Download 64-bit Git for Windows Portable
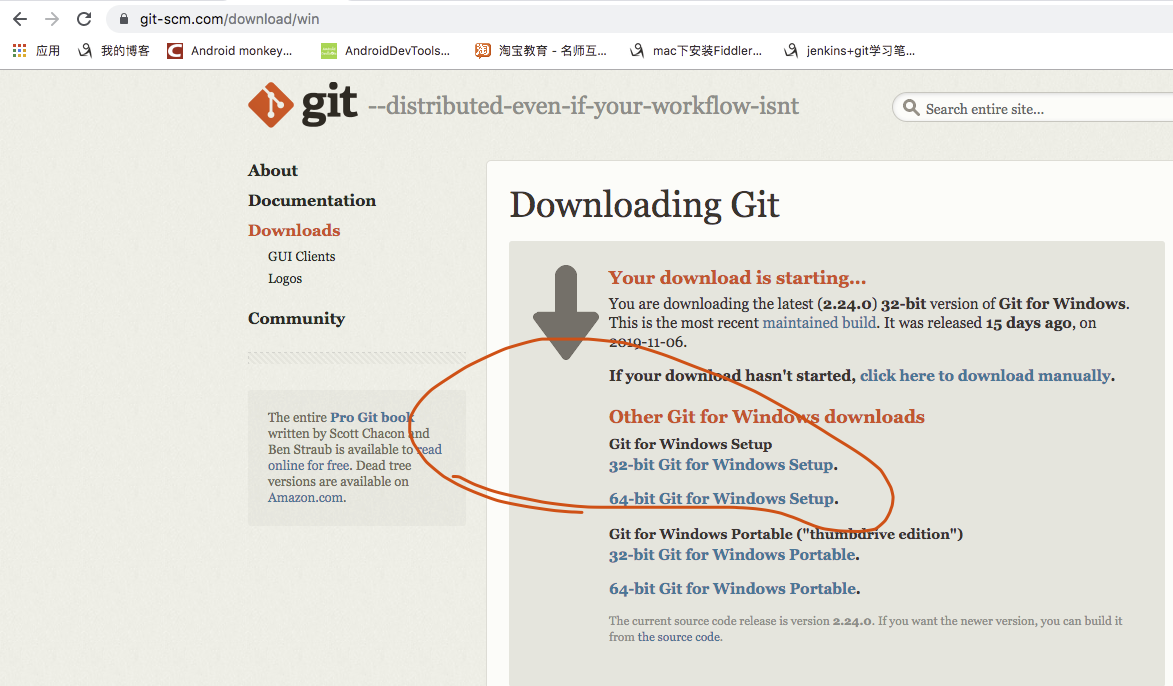This screenshot has height=686, width=1173. point(732,588)
